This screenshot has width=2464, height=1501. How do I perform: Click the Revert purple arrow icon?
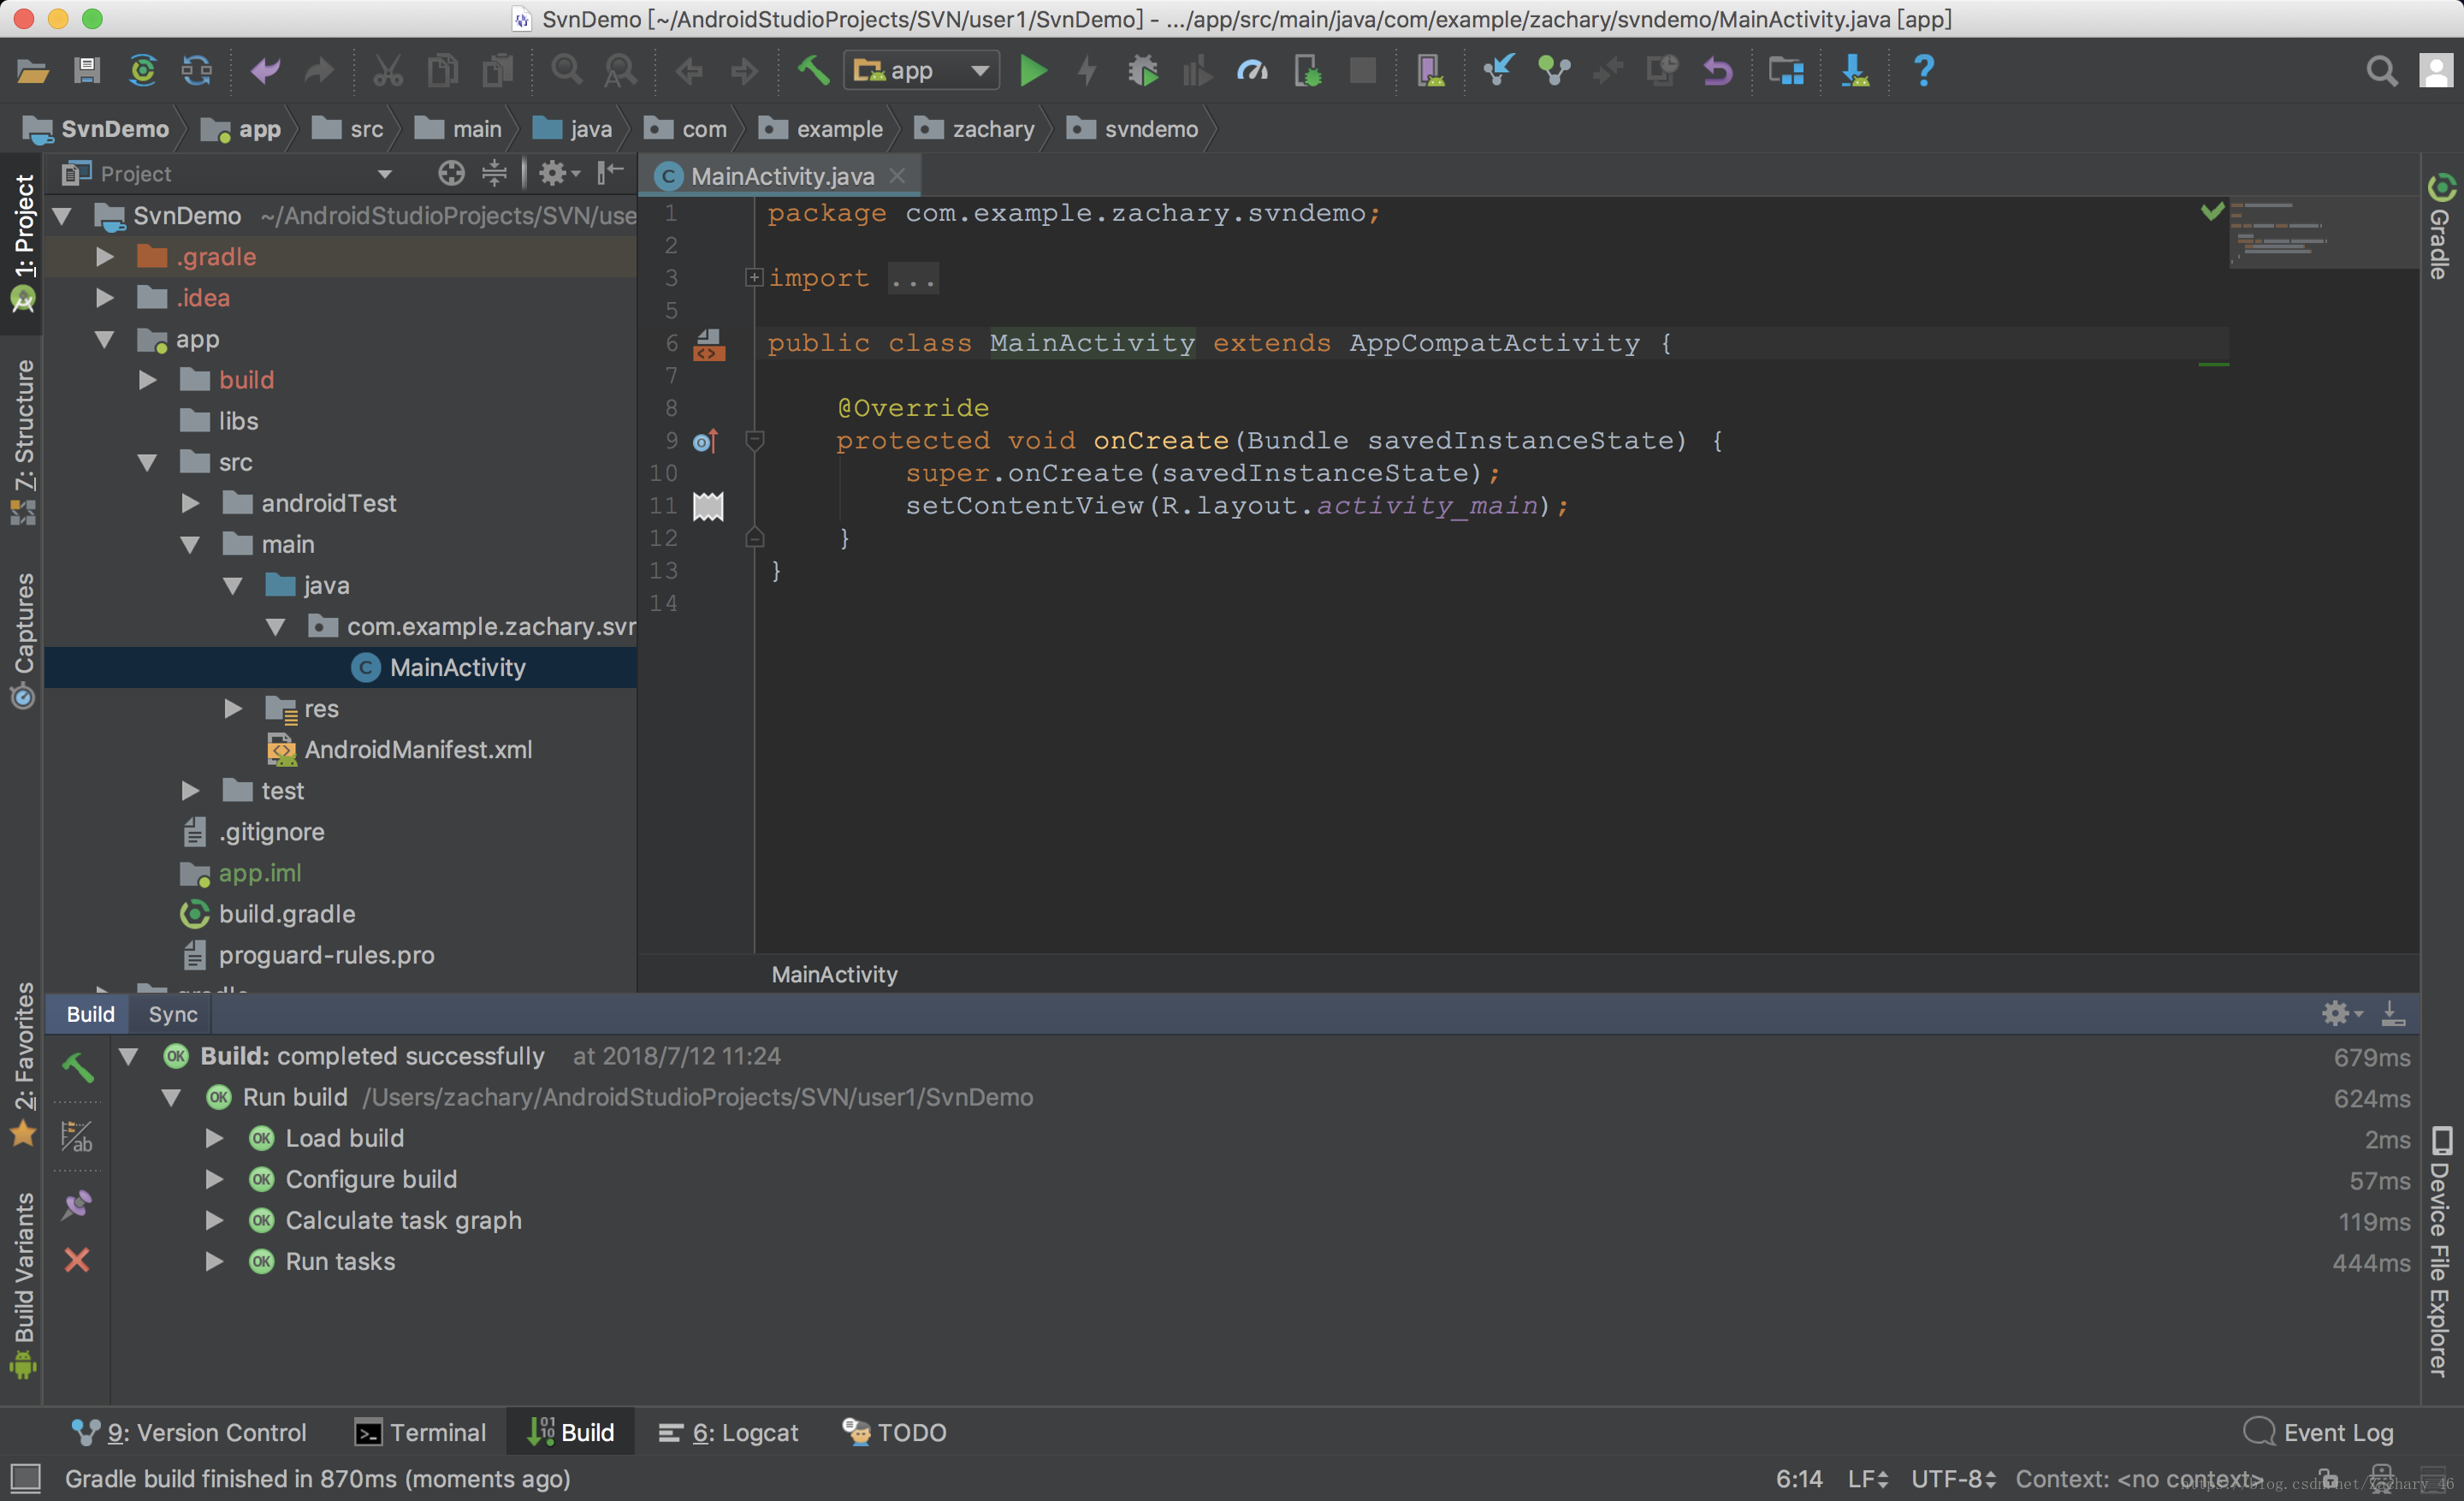click(x=1717, y=71)
